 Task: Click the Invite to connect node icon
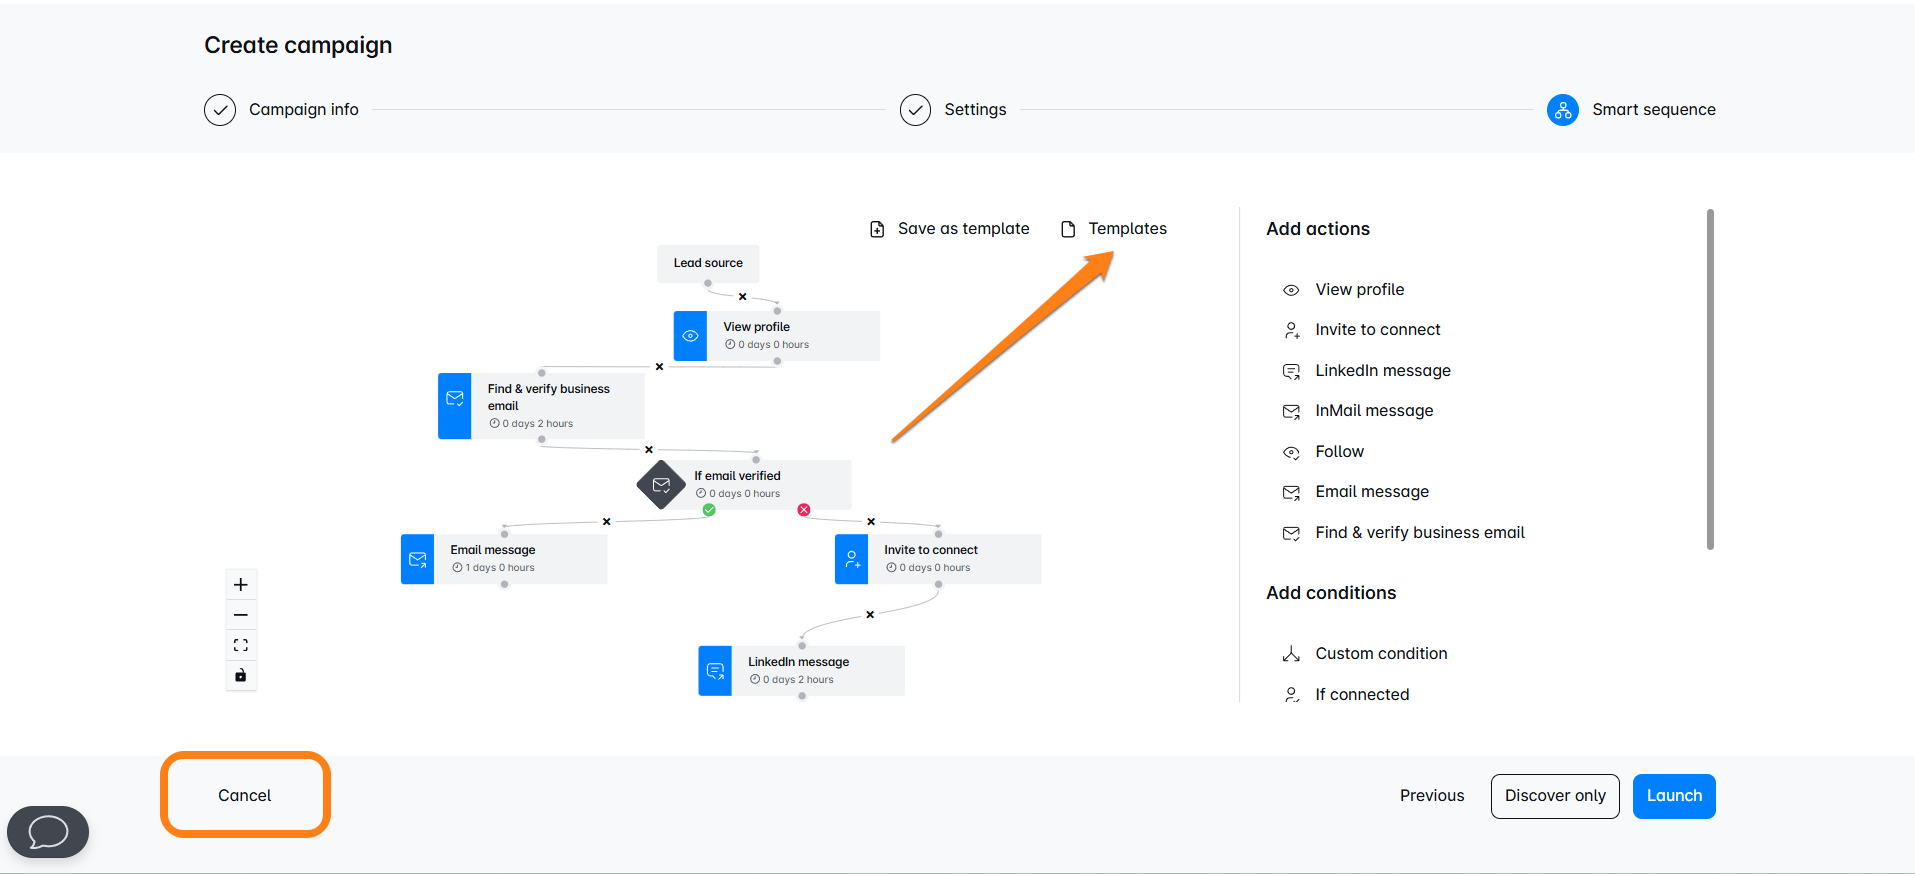(851, 559)
